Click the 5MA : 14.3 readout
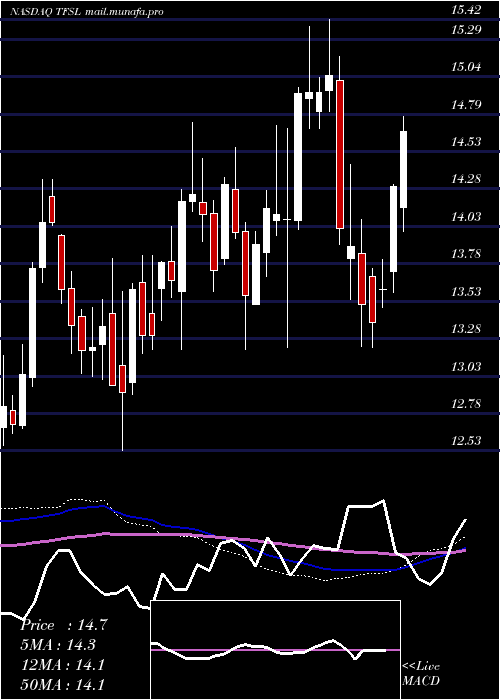Viewport: 500px width, 700px height. [59, 645]
